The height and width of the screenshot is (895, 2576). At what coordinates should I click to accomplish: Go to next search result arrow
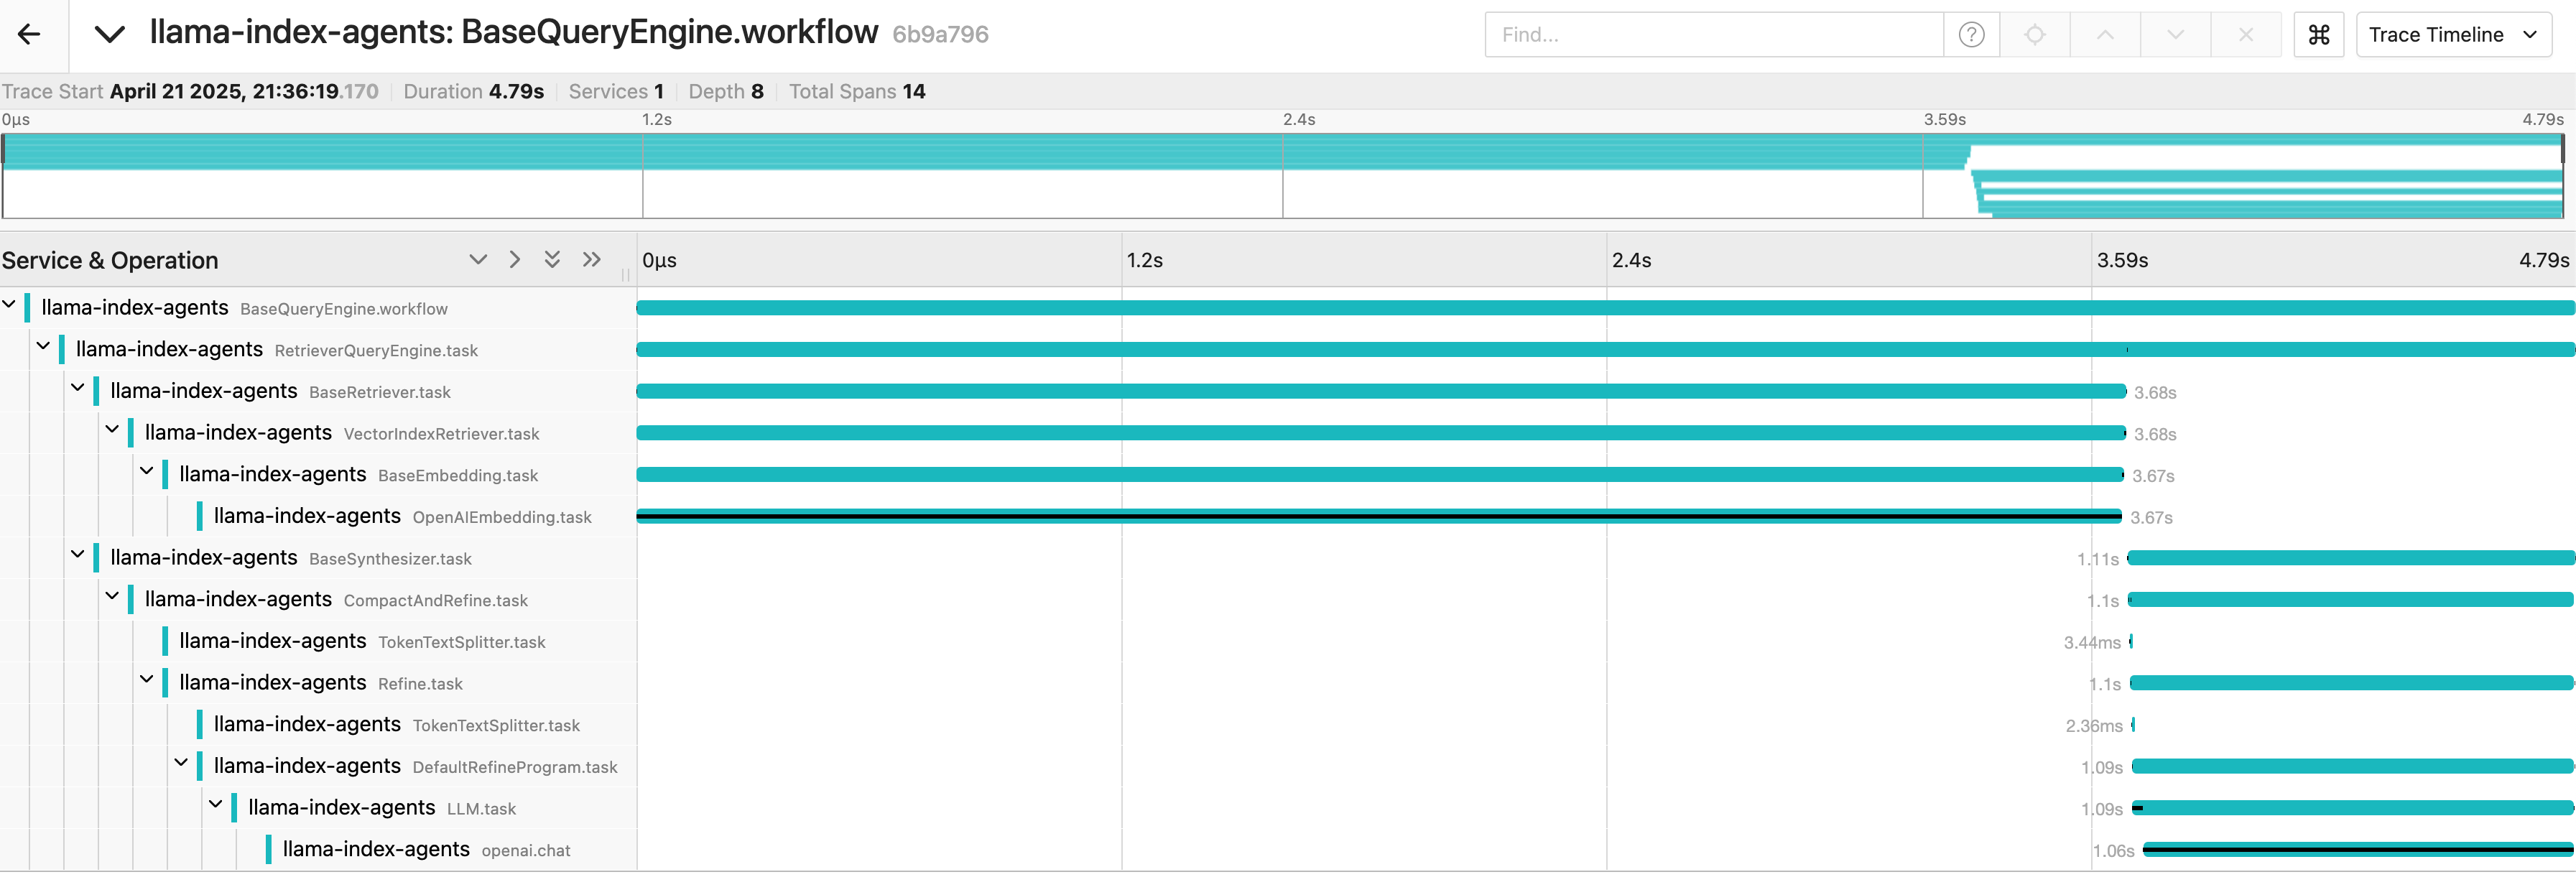(2175, 35)
